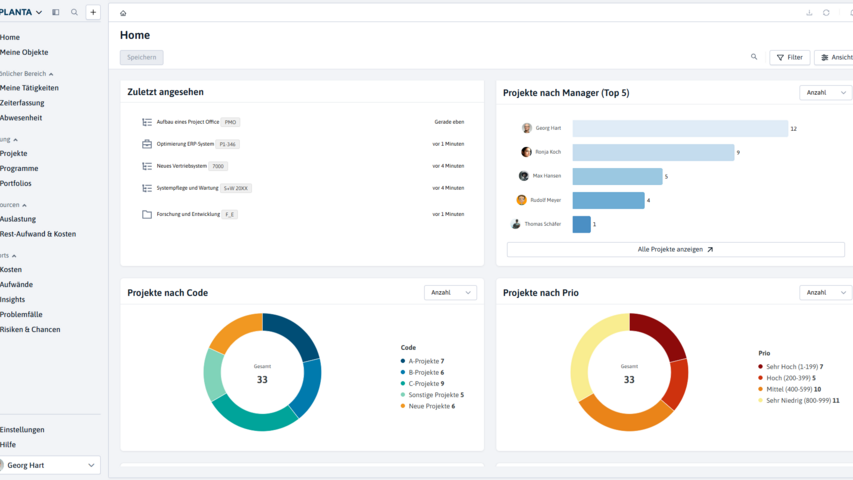Open Aufwände report
This screenshot has height=480, width=853.
16,285
